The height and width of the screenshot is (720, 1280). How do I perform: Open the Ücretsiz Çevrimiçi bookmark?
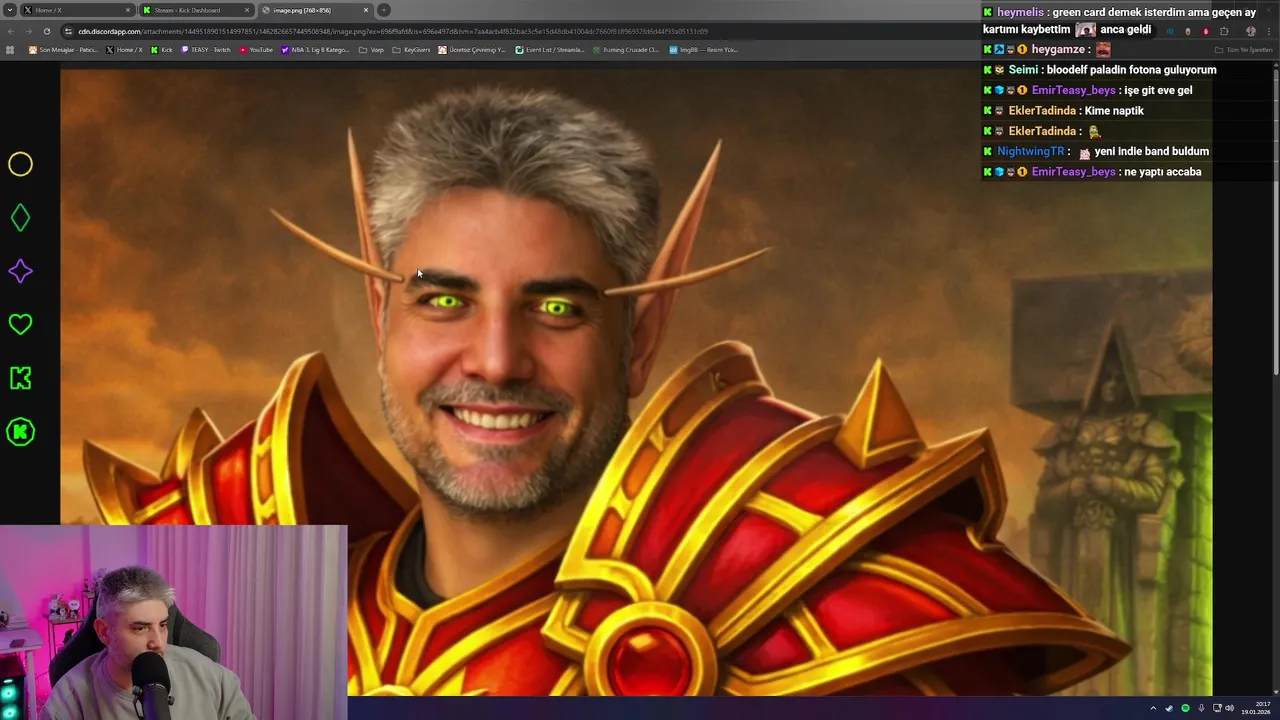tap(472, 49)
